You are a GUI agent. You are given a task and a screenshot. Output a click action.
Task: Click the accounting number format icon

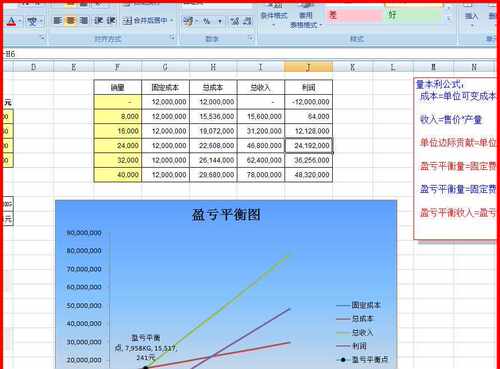(x=188, y=21)
